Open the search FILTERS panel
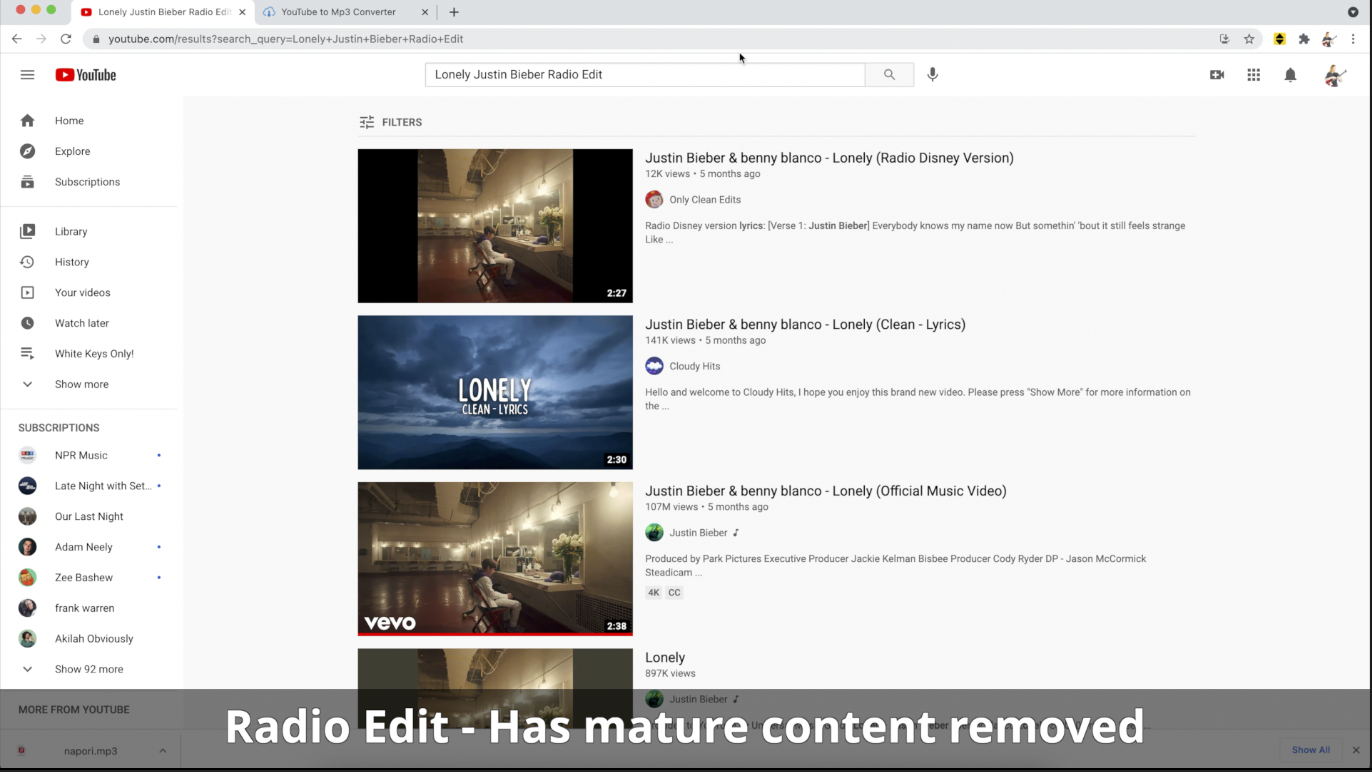1372x772 pixels. 390,121
